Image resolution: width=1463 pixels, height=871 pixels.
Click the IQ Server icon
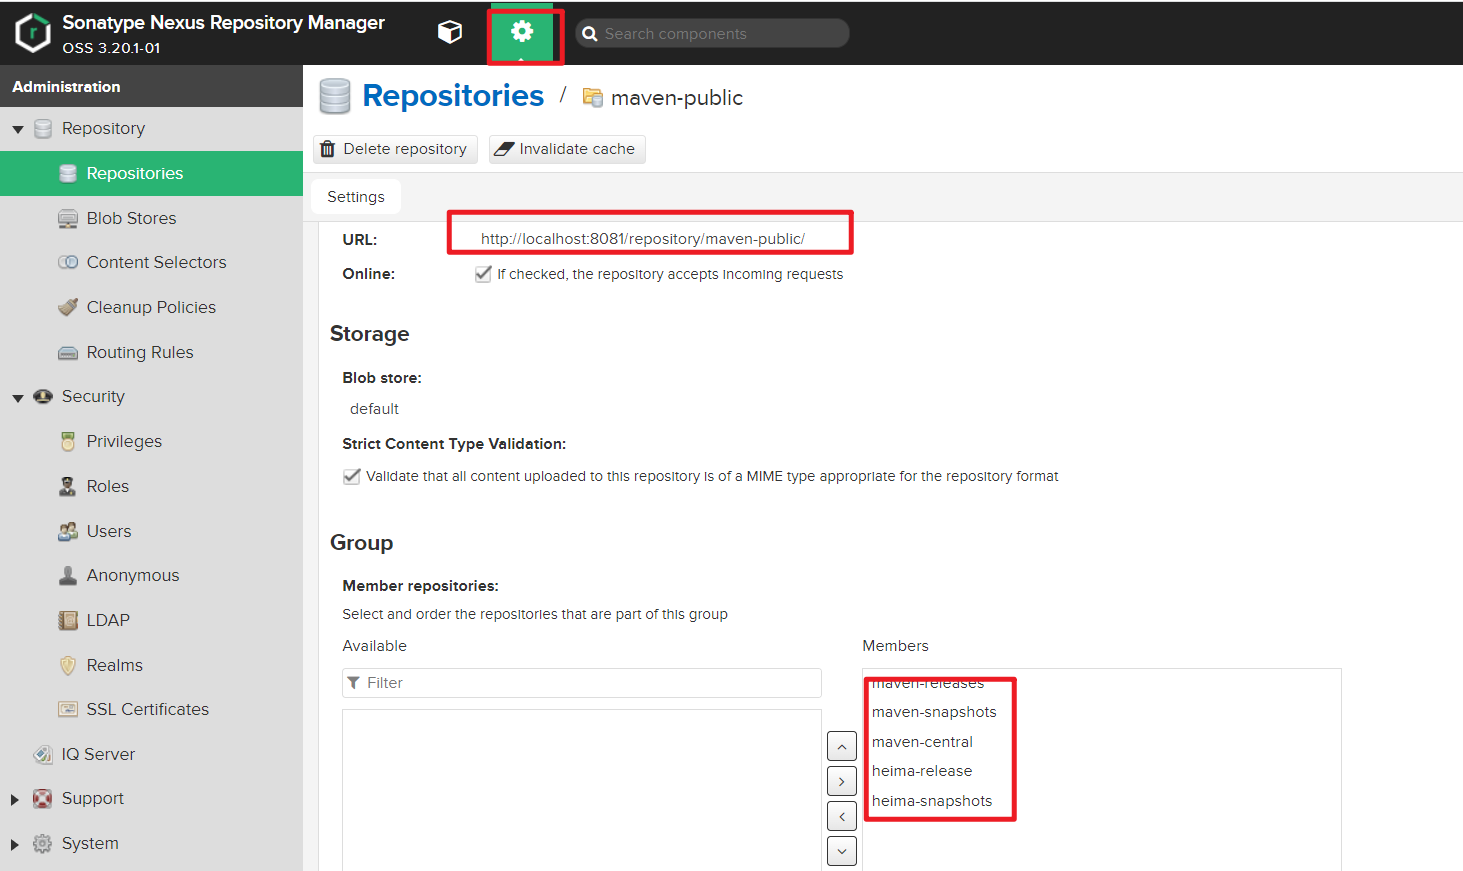point(43,754)
